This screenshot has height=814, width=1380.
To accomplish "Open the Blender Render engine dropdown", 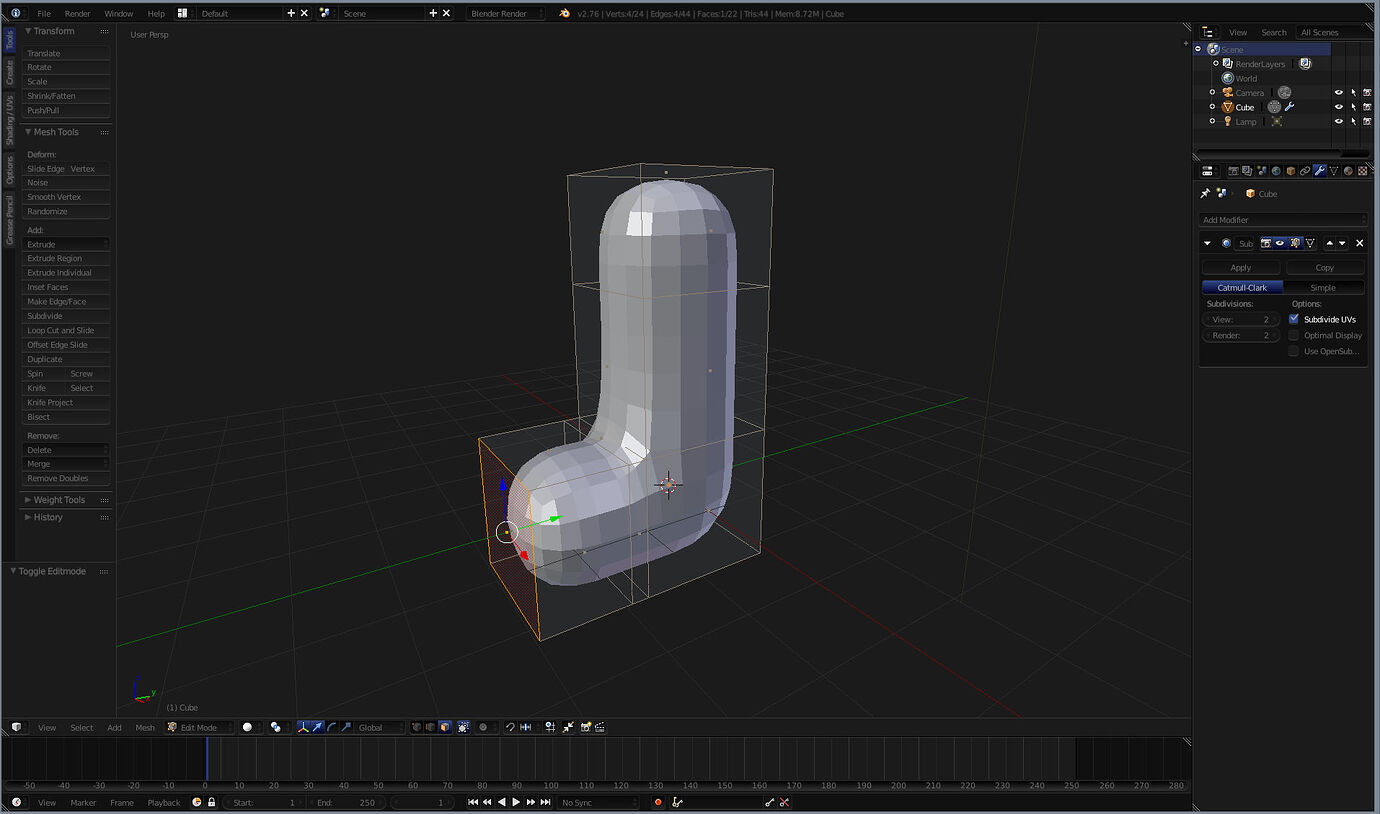I will point(506,13).
